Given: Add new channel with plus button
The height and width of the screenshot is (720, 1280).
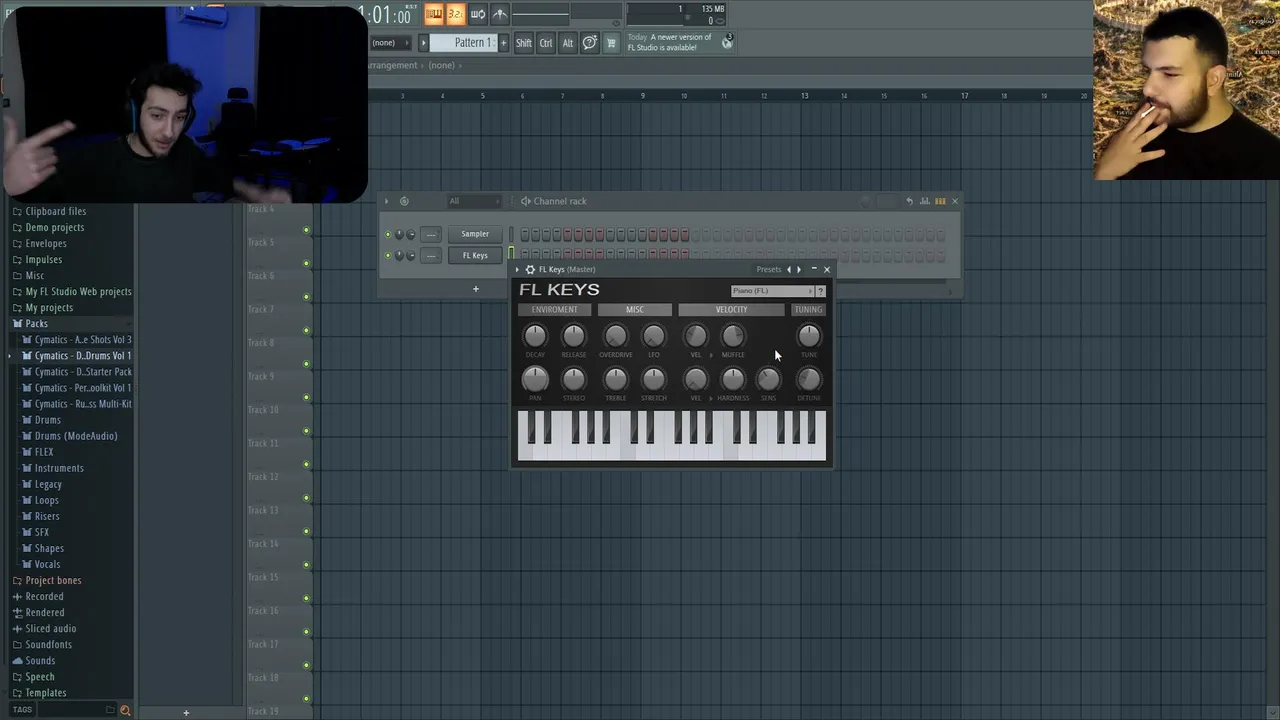Looking at the screenshot, I should pos(476,289).
